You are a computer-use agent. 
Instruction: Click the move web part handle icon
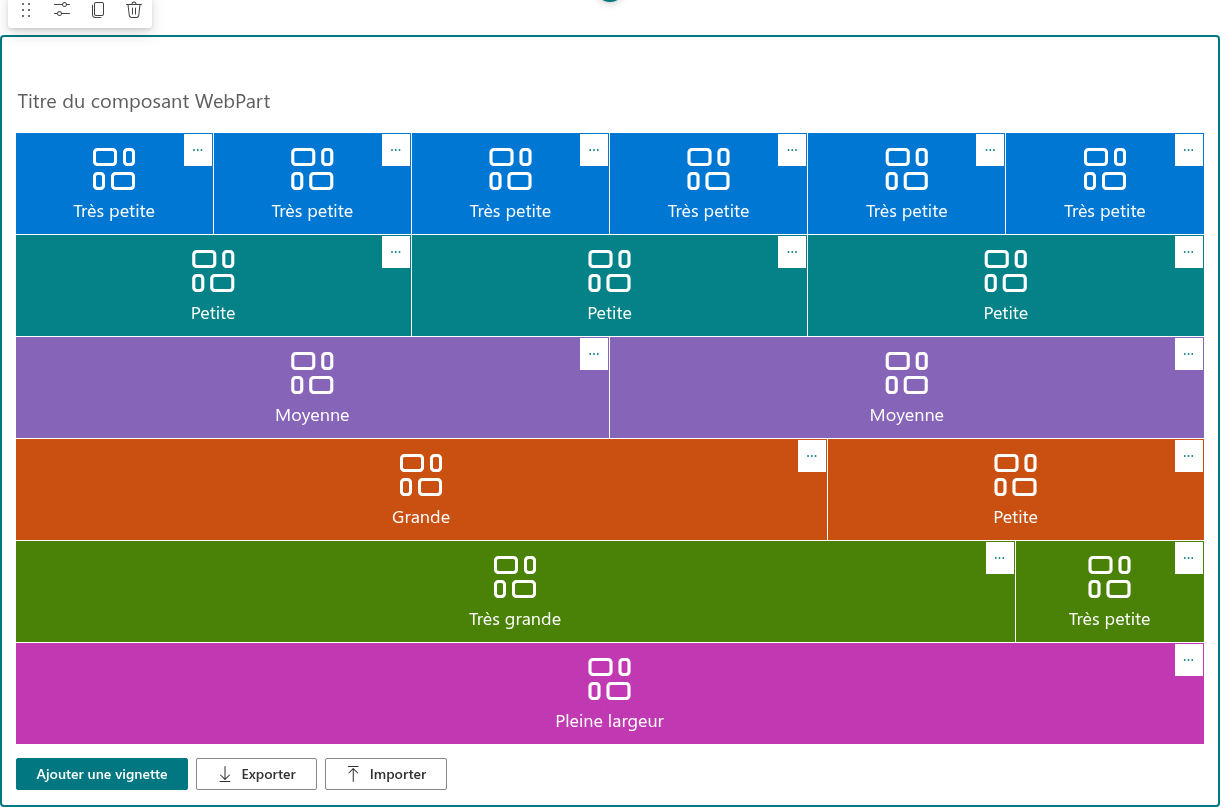coord(26,10)
